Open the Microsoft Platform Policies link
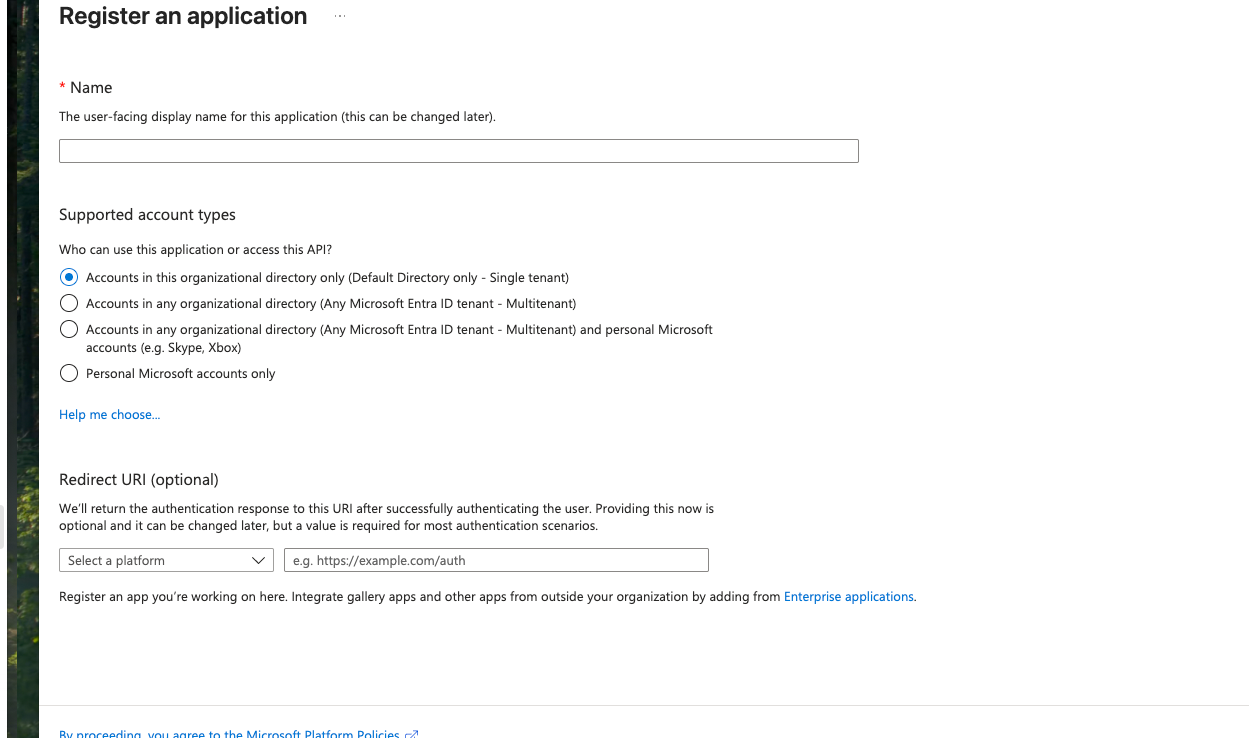 coord(238,733)
